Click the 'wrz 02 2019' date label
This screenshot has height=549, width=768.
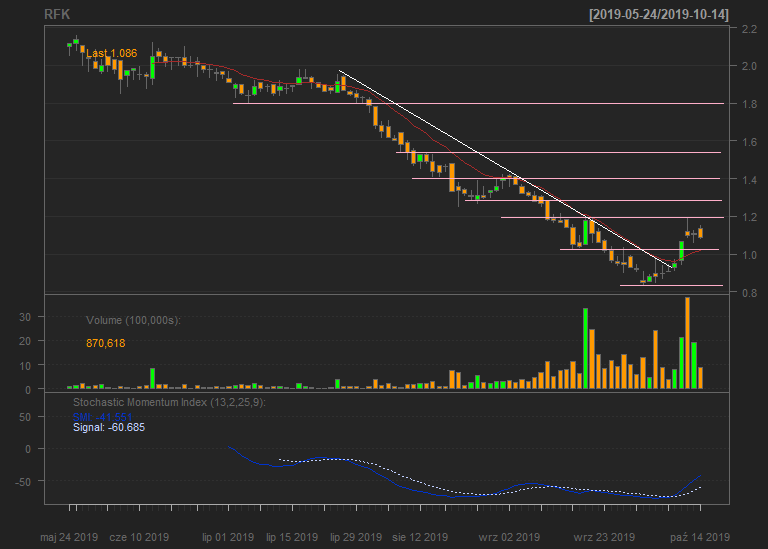(x=509, y=537)
